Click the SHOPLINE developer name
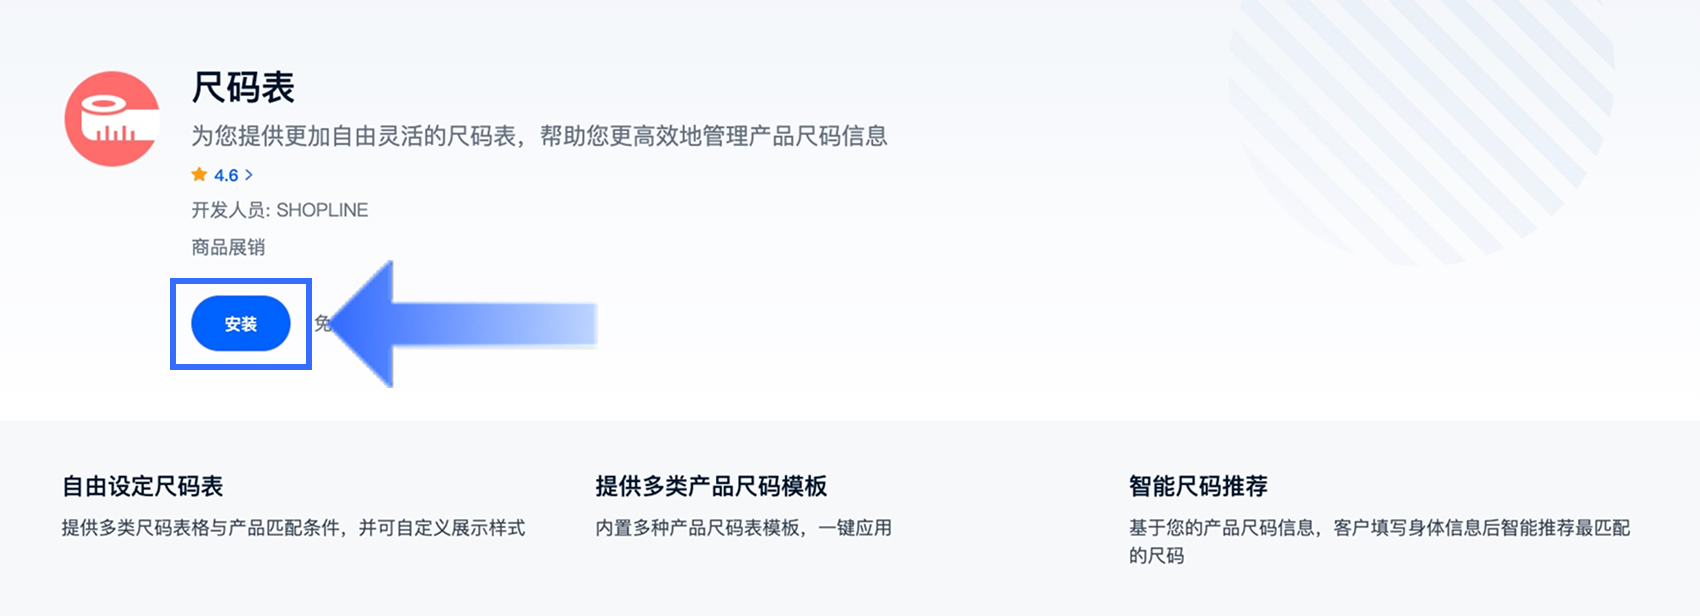 point(322,210)
